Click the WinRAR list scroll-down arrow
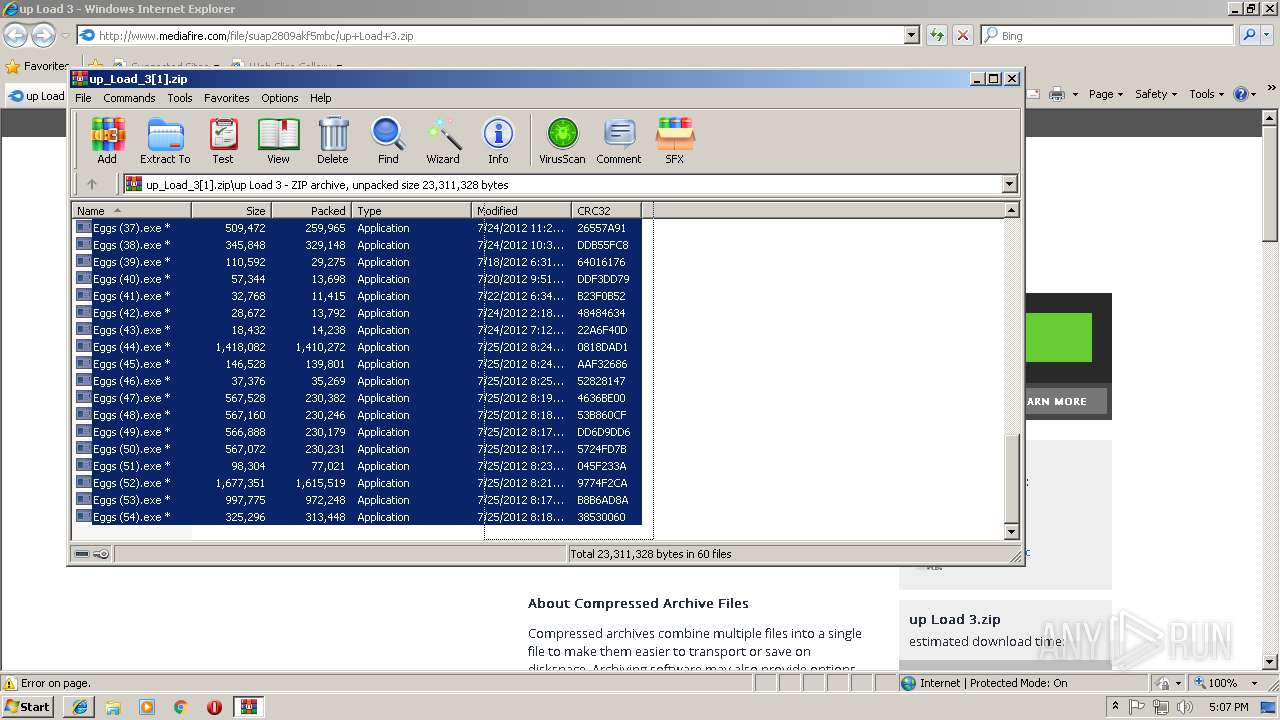Image resolution: width=1280 pixels, height=720 pixels. coord(1011,532)
